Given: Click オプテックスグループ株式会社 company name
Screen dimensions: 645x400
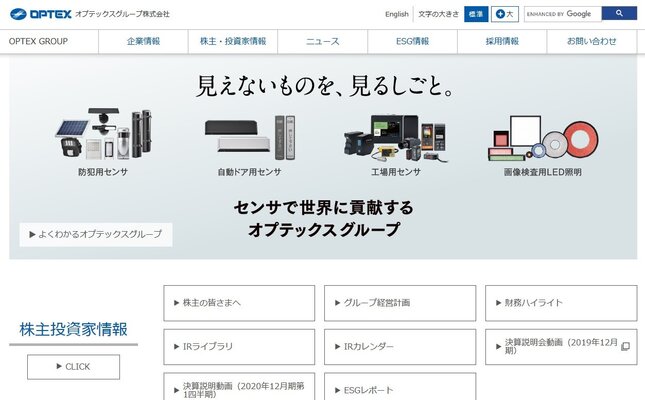Looking at the screenshot, I should pyautogui.click(x=122, y=14).
